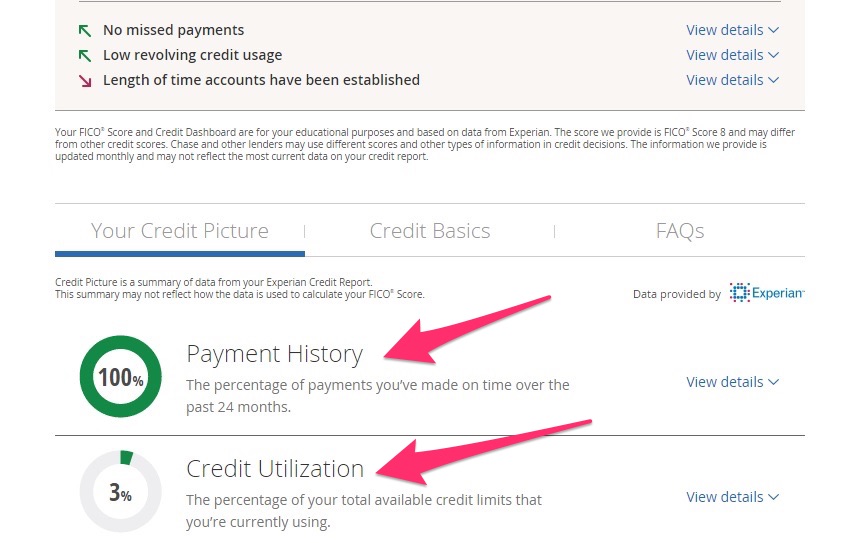Click the No missed payments label

(173, 30)
